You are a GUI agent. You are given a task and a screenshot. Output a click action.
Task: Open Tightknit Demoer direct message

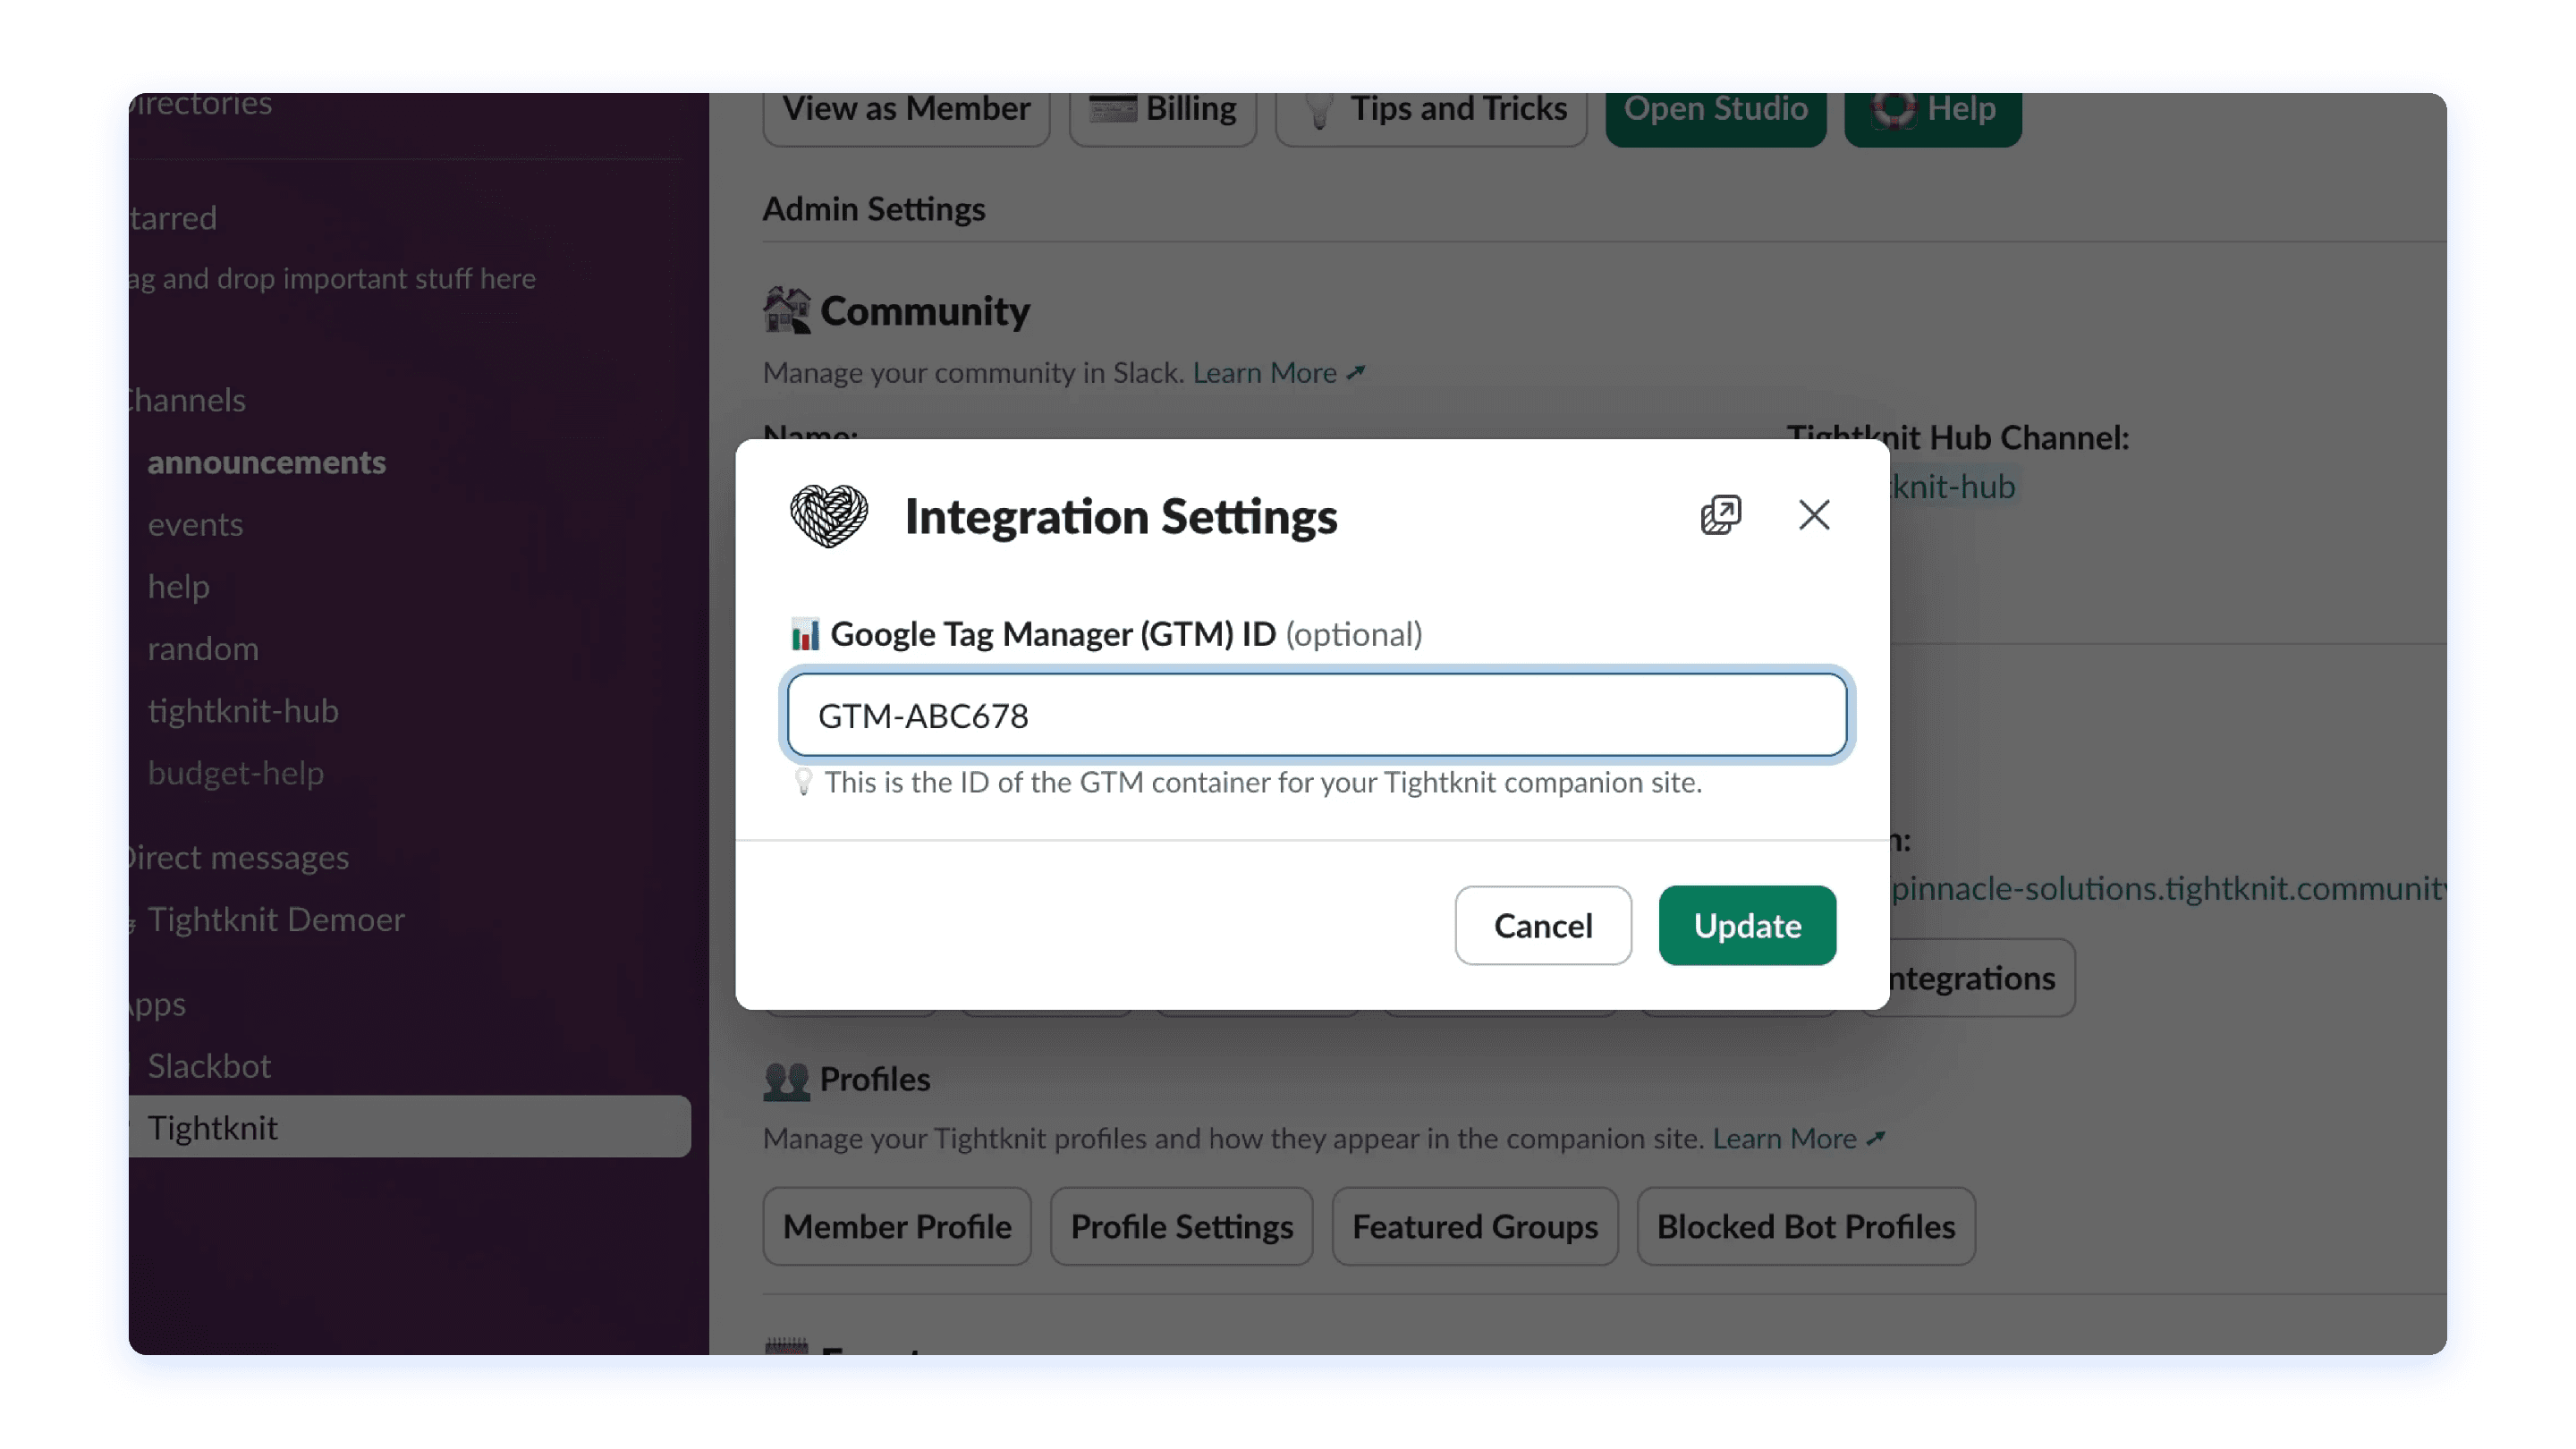tap(276, 919)
